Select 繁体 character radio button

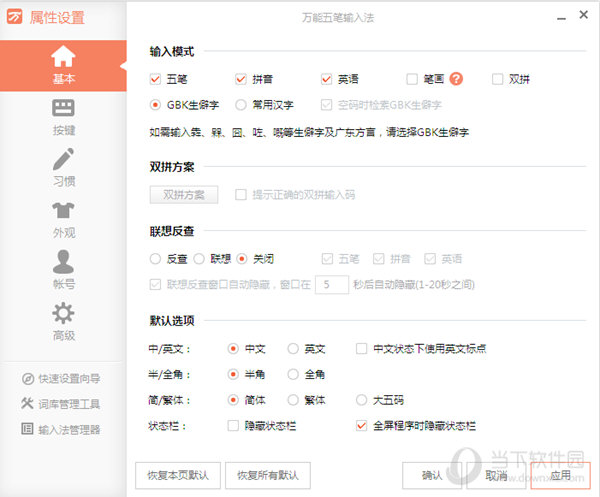coord(293,400)
